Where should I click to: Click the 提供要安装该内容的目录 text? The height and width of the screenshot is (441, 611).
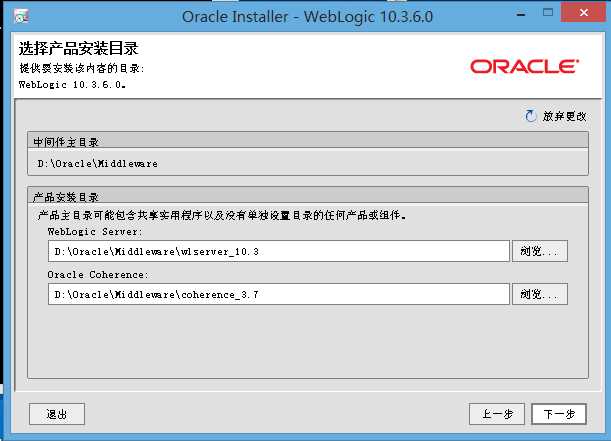[82, 68]
